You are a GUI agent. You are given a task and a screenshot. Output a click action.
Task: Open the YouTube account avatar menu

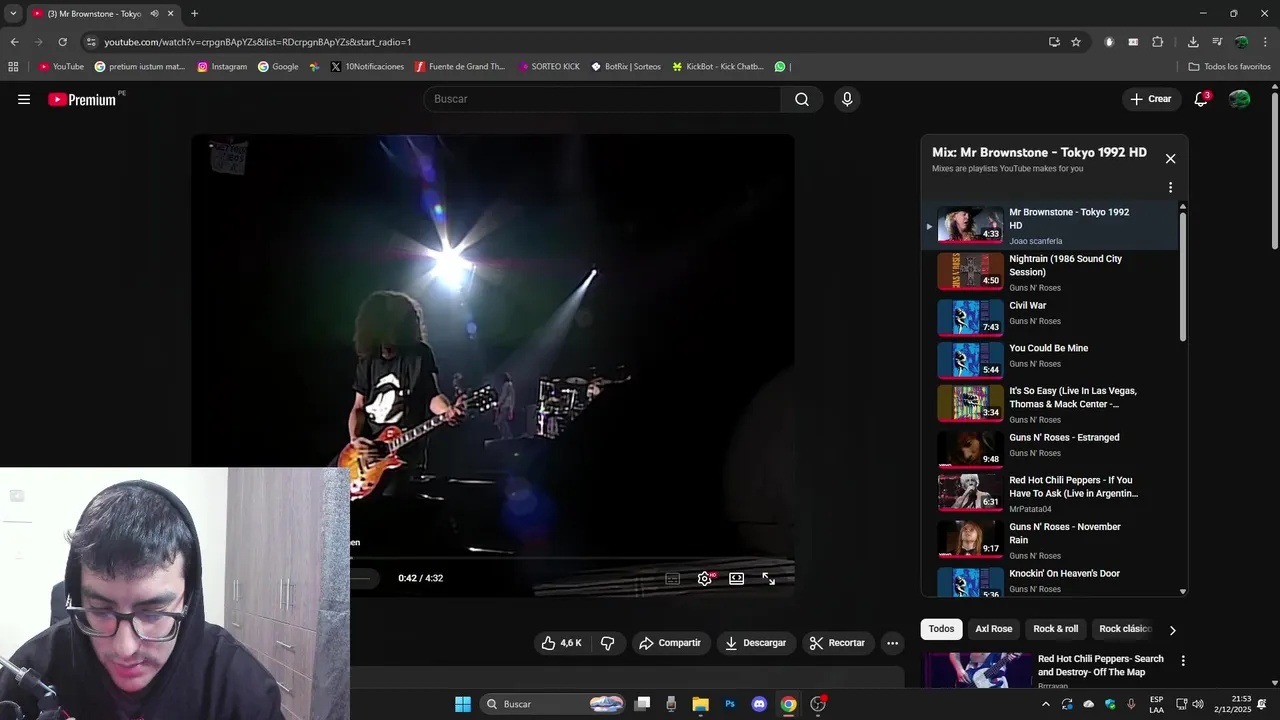[1239, 99]
